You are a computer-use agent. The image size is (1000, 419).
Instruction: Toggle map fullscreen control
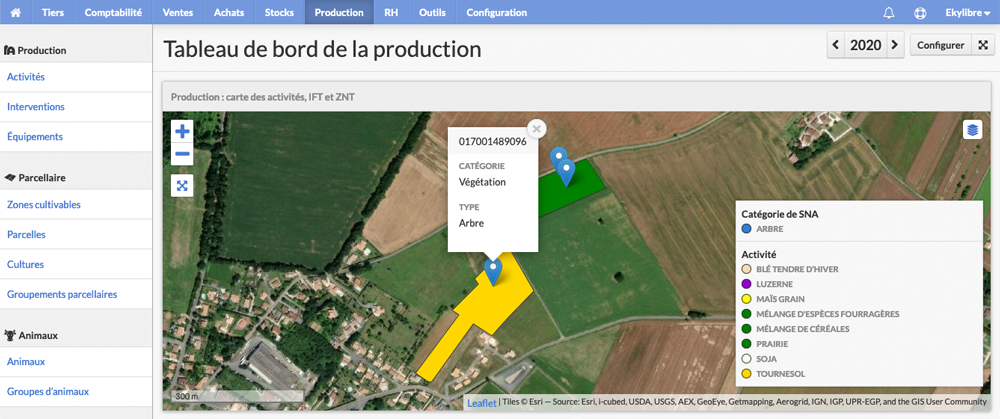[182, 186]
